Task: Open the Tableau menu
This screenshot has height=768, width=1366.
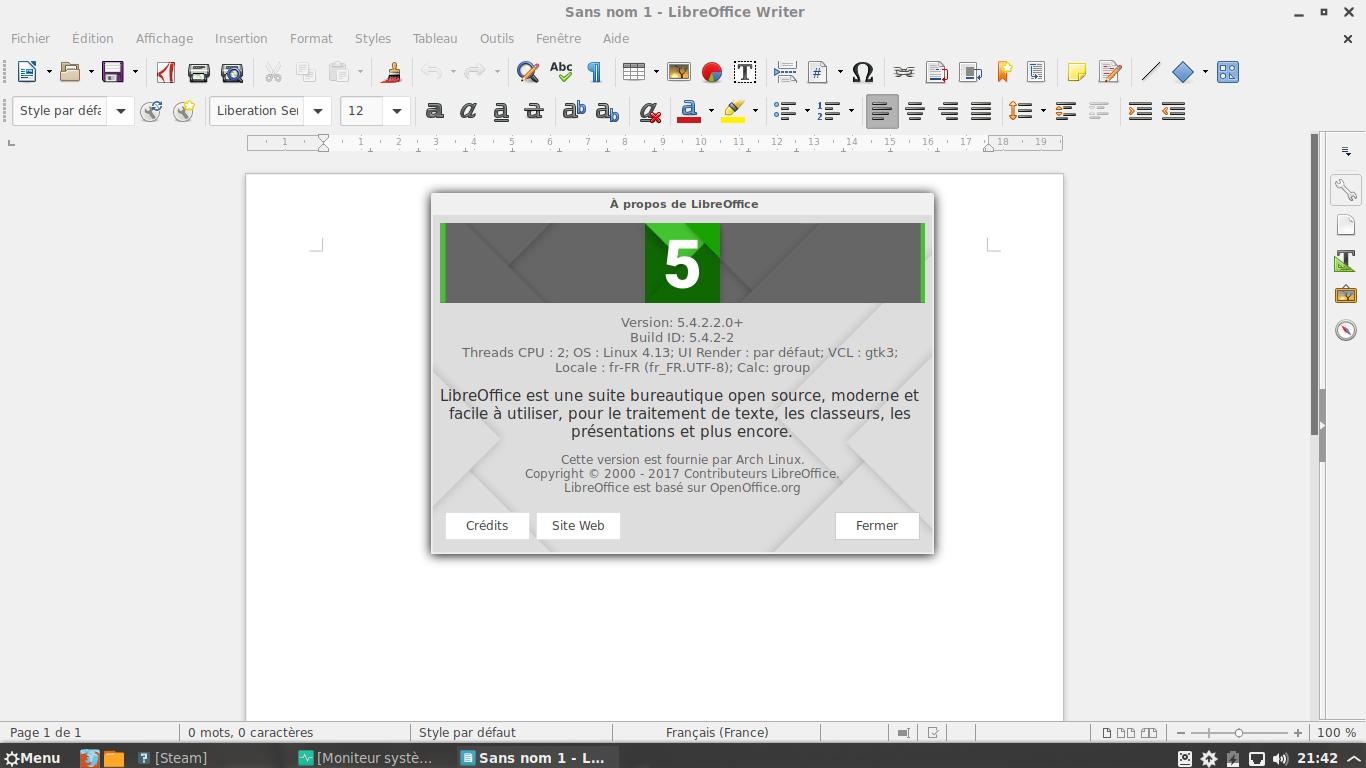Action: (435, 38)
